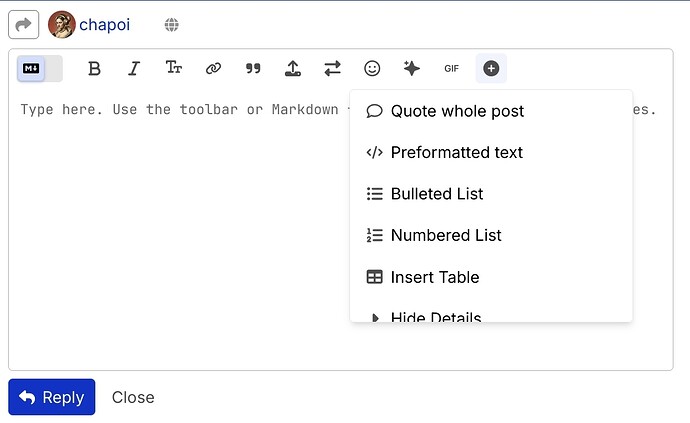The image size is (690, 423).
Task: Select Bulleted List option
Action: [x=491, y=194]
